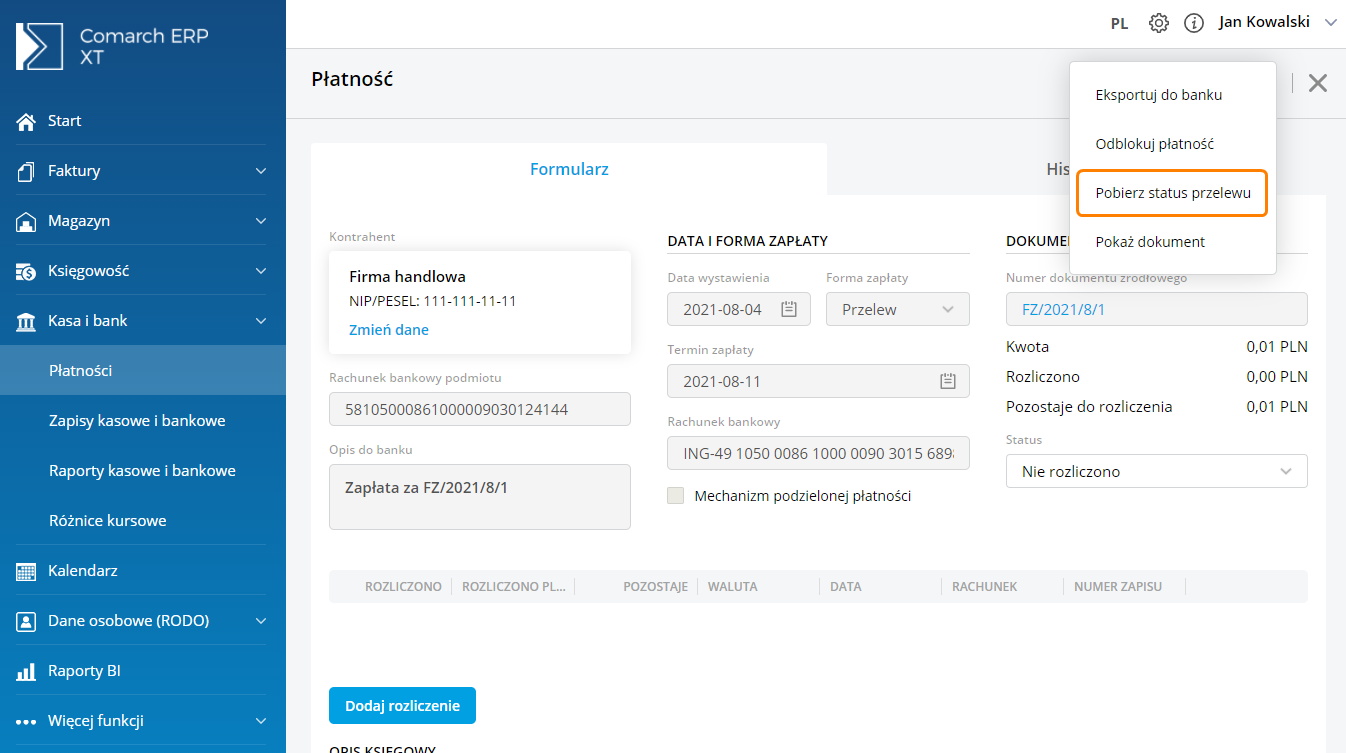Image resolution: width=1346 pixels, height=753 pixels.
Task: Click the Zmień dane link
Action: [x=389, y=329]
